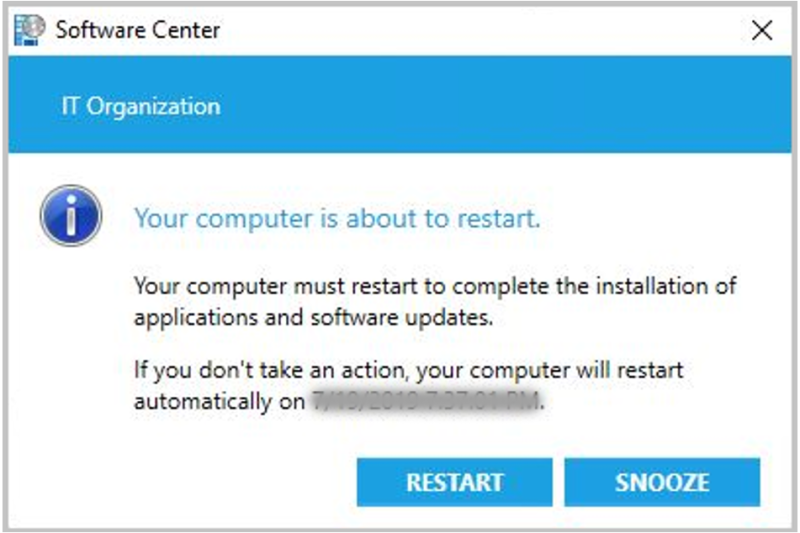This screenshot has width=800, height=533.
Task: Click the blue information icon
Action: (x=70, y=216)
